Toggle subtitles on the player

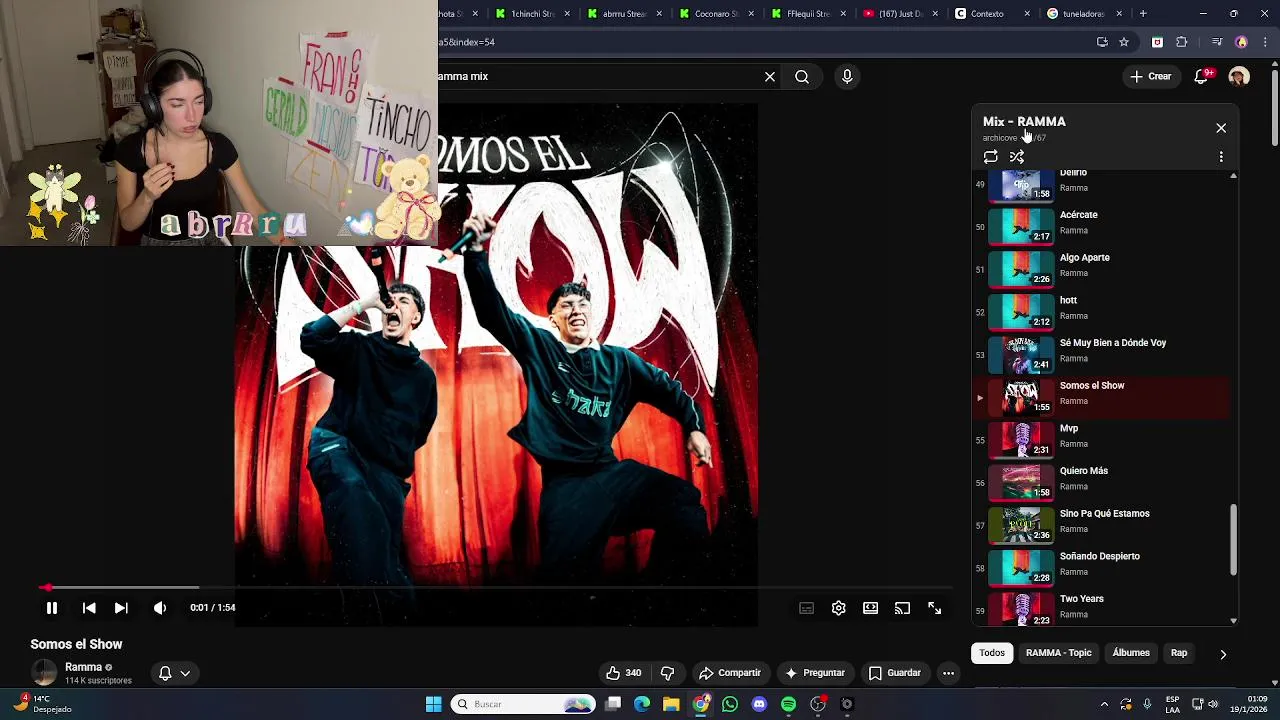tap(807, 608)
